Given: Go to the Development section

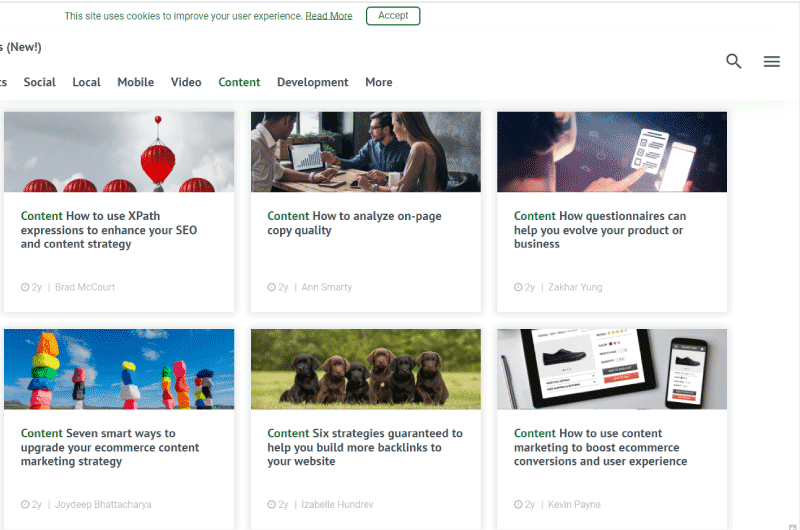Looking at the screenshot, I should [x=312, y=82].
